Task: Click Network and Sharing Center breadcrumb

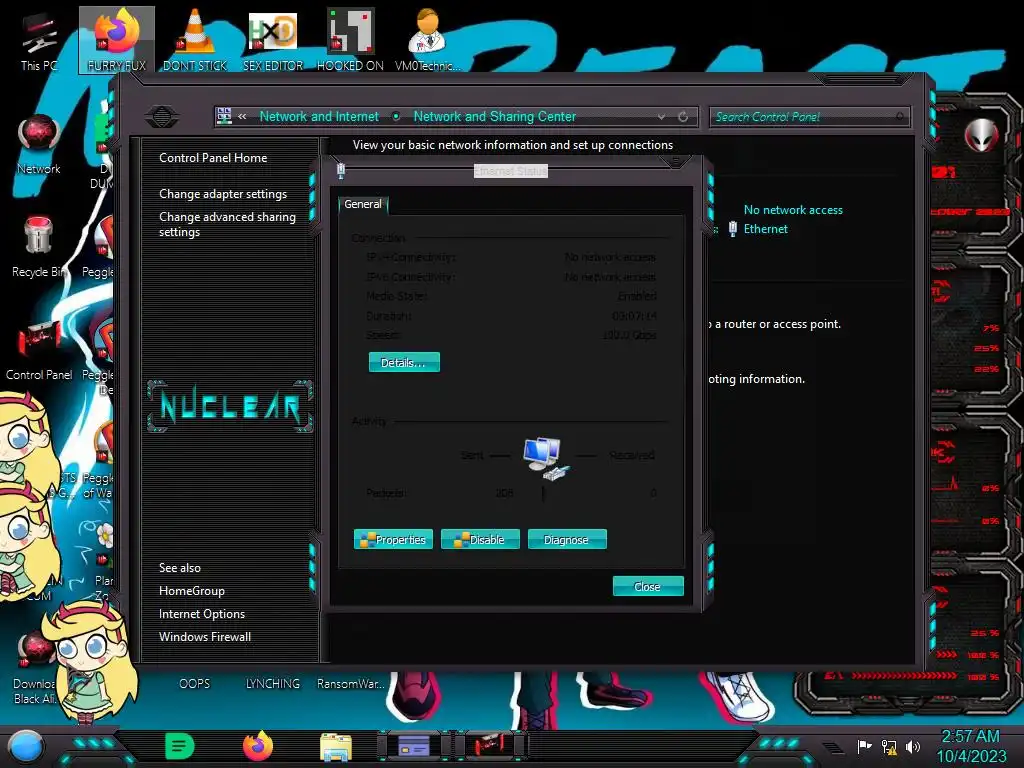Action: [x=494, y=116]
